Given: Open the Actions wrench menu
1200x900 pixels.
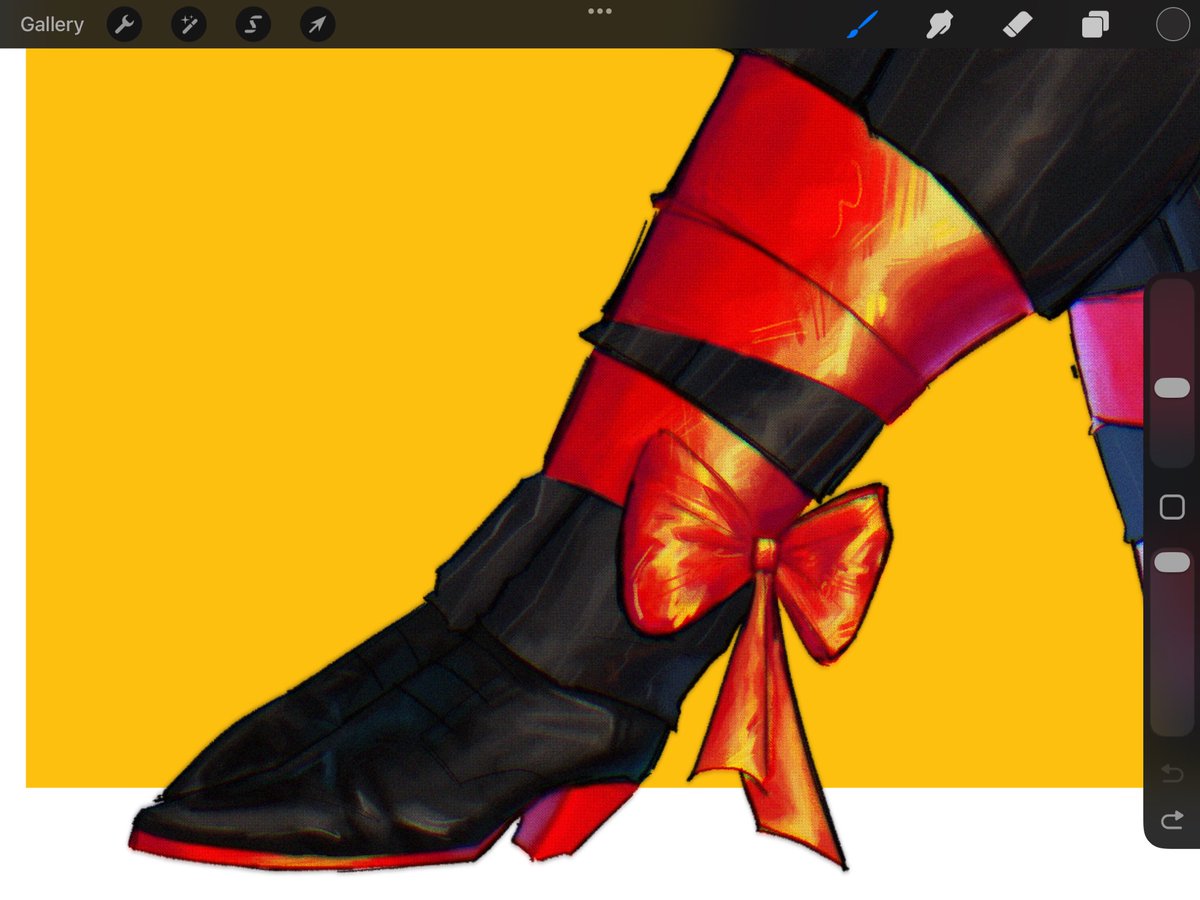Looking at the screenshot, I should point(125,25).
